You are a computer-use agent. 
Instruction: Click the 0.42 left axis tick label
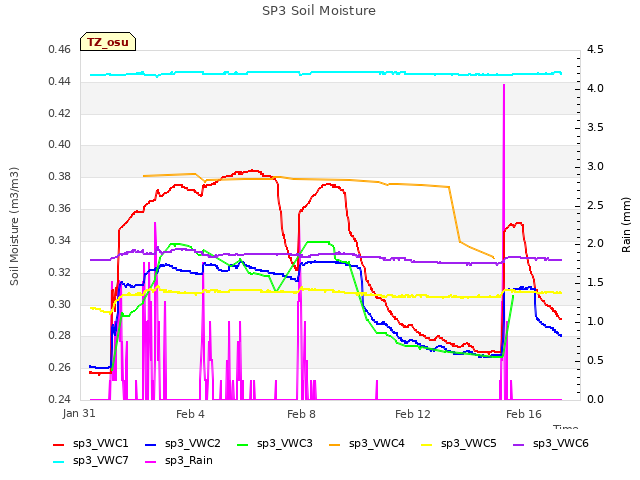60,113
